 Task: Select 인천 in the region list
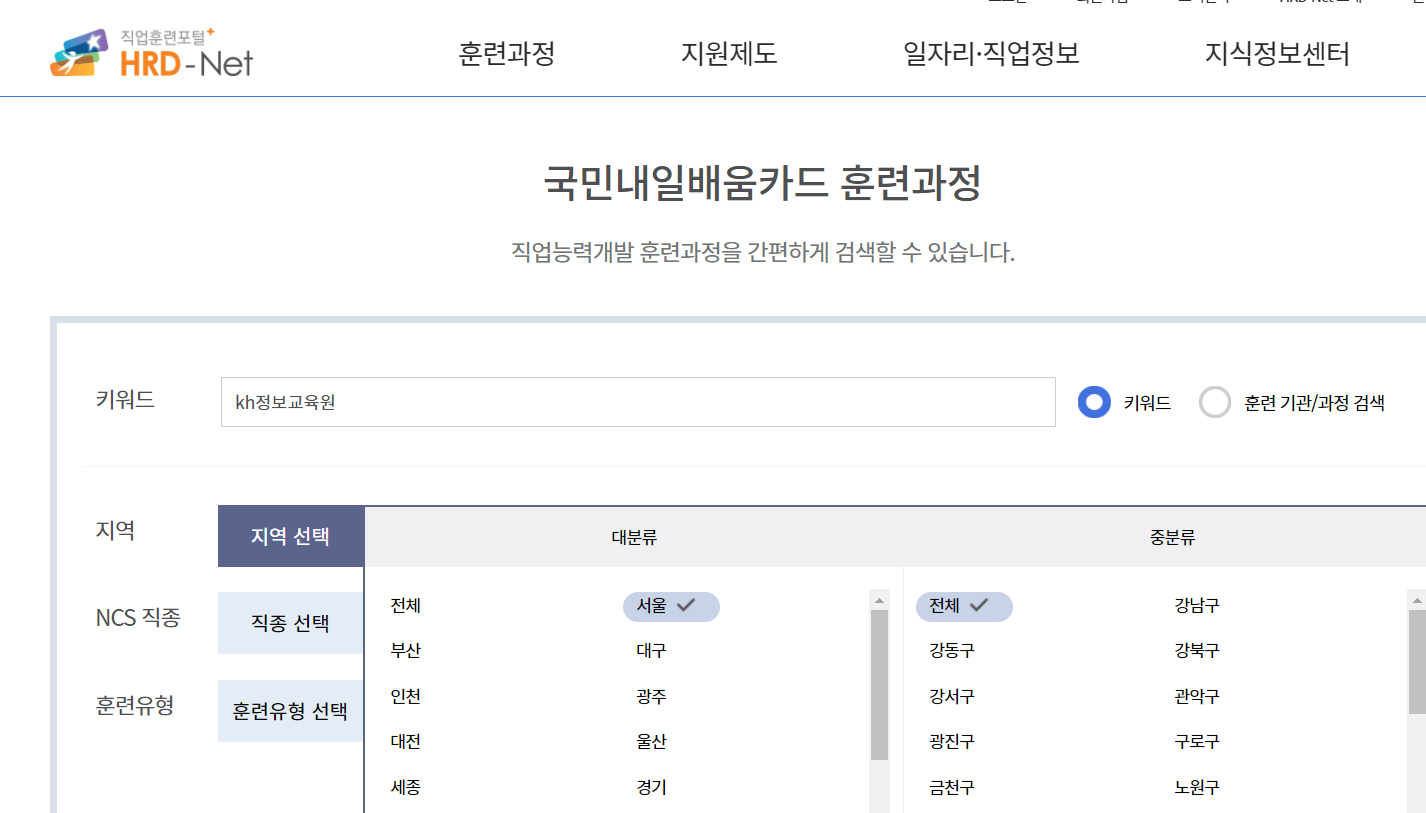click(x=406, y=697)
